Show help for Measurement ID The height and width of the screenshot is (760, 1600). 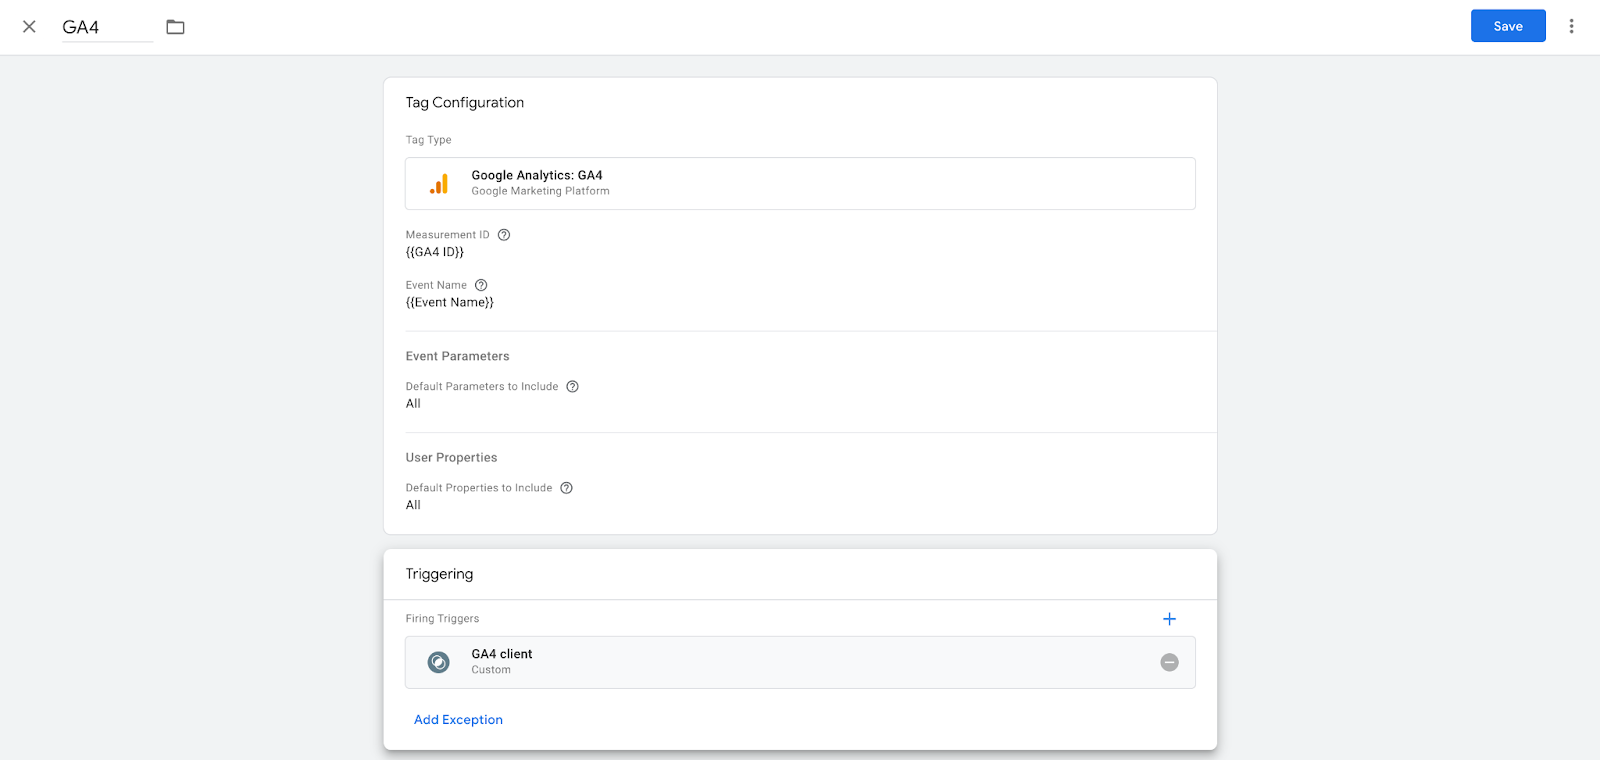click(504, 235)
